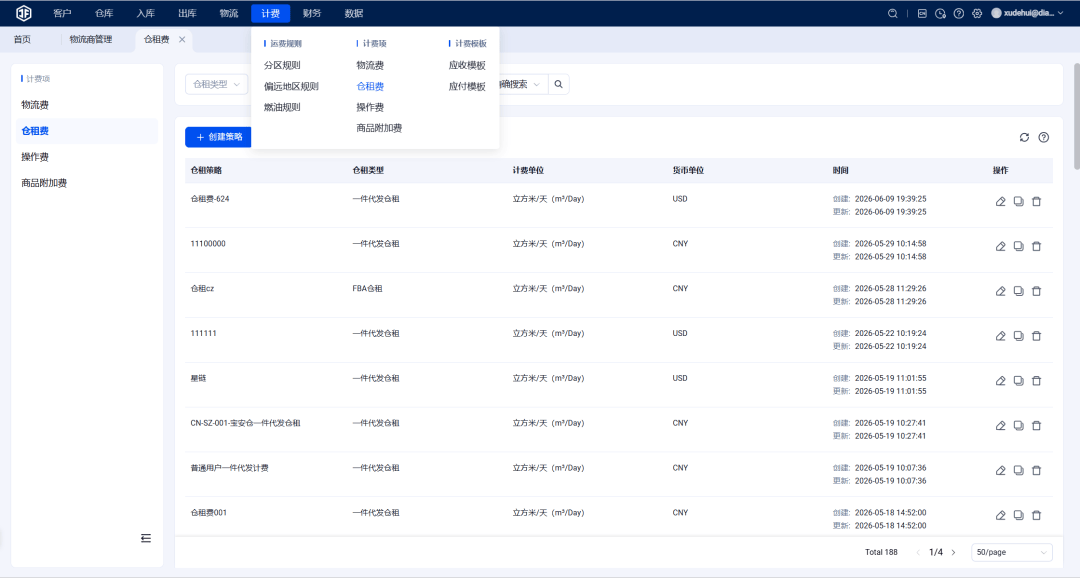Open the global search magnifier icon
The width and height of the screenshot is (1080, 578).
point(893,13)
